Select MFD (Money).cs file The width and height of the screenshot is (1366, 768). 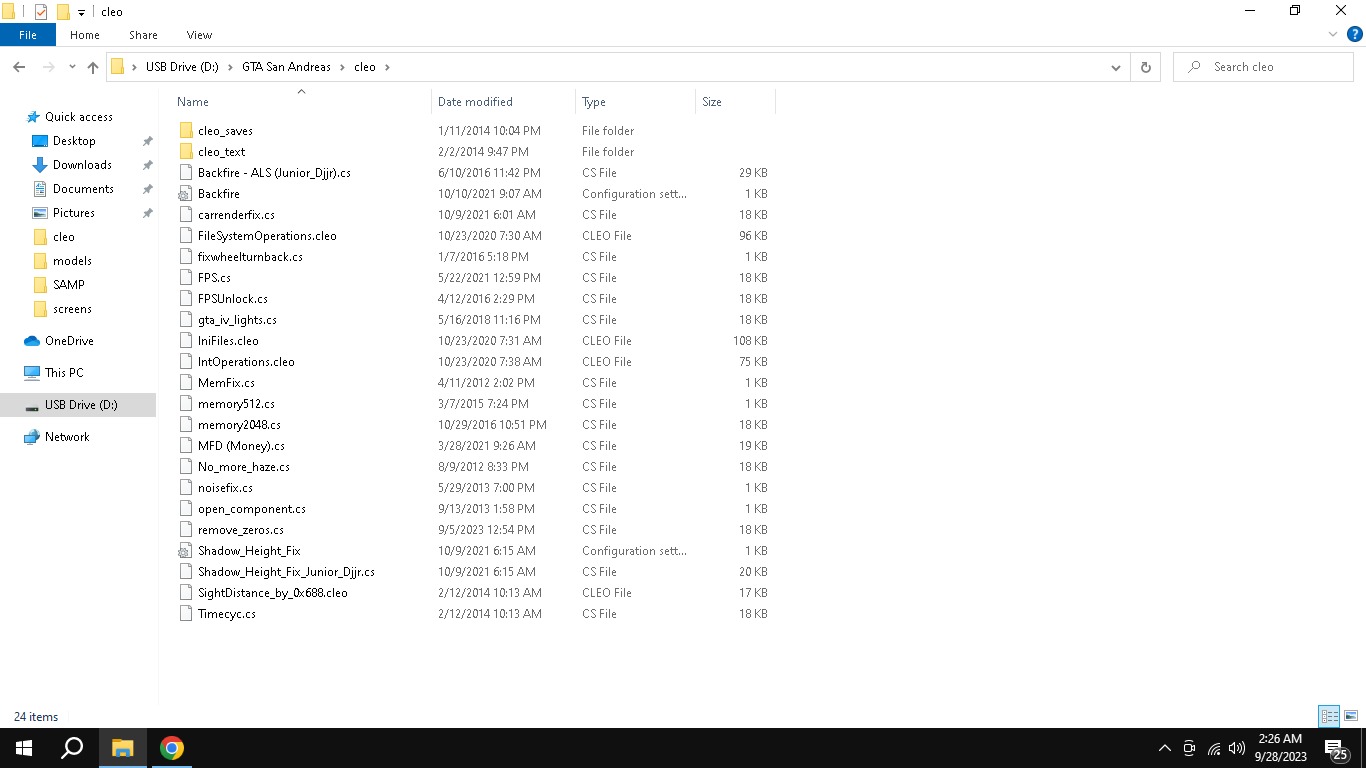[x=241, y=446]
